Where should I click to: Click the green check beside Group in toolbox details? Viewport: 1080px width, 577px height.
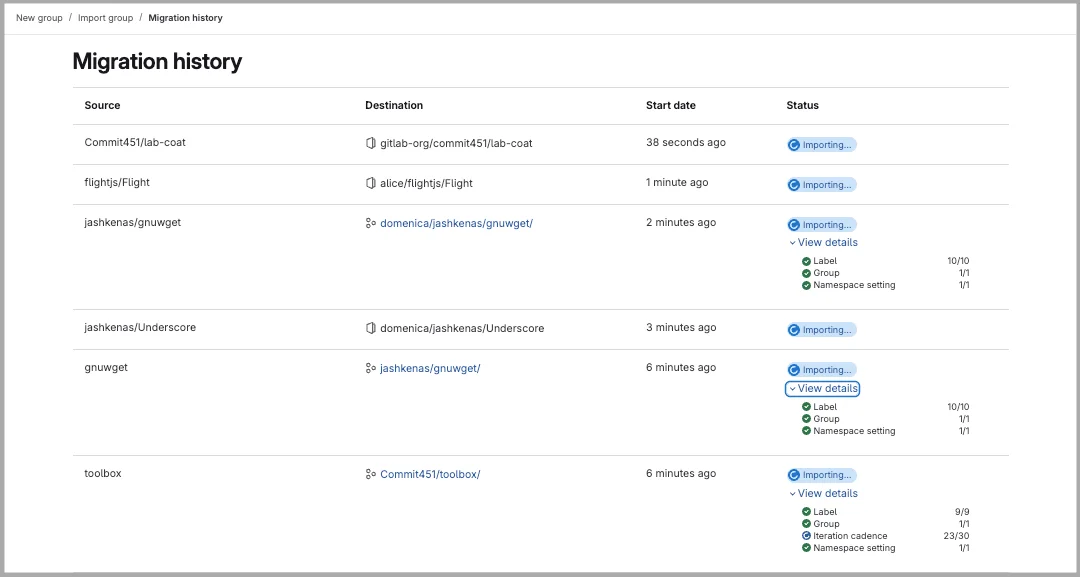coord(807,523)
